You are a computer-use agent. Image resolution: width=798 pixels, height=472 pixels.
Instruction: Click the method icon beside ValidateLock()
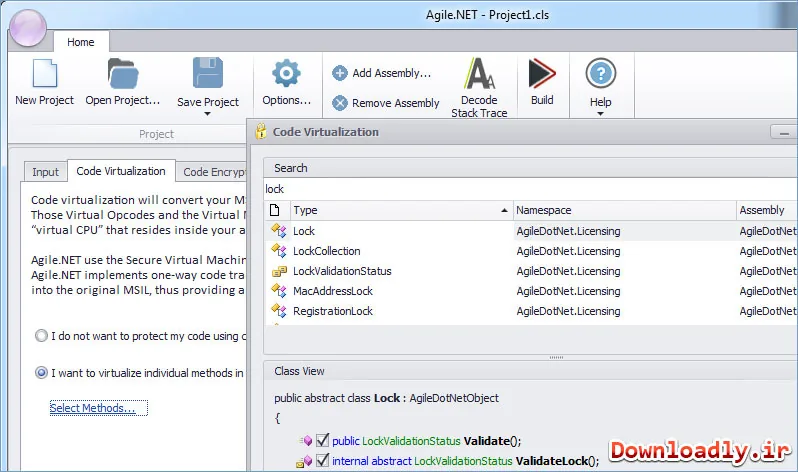coord(304,461)
